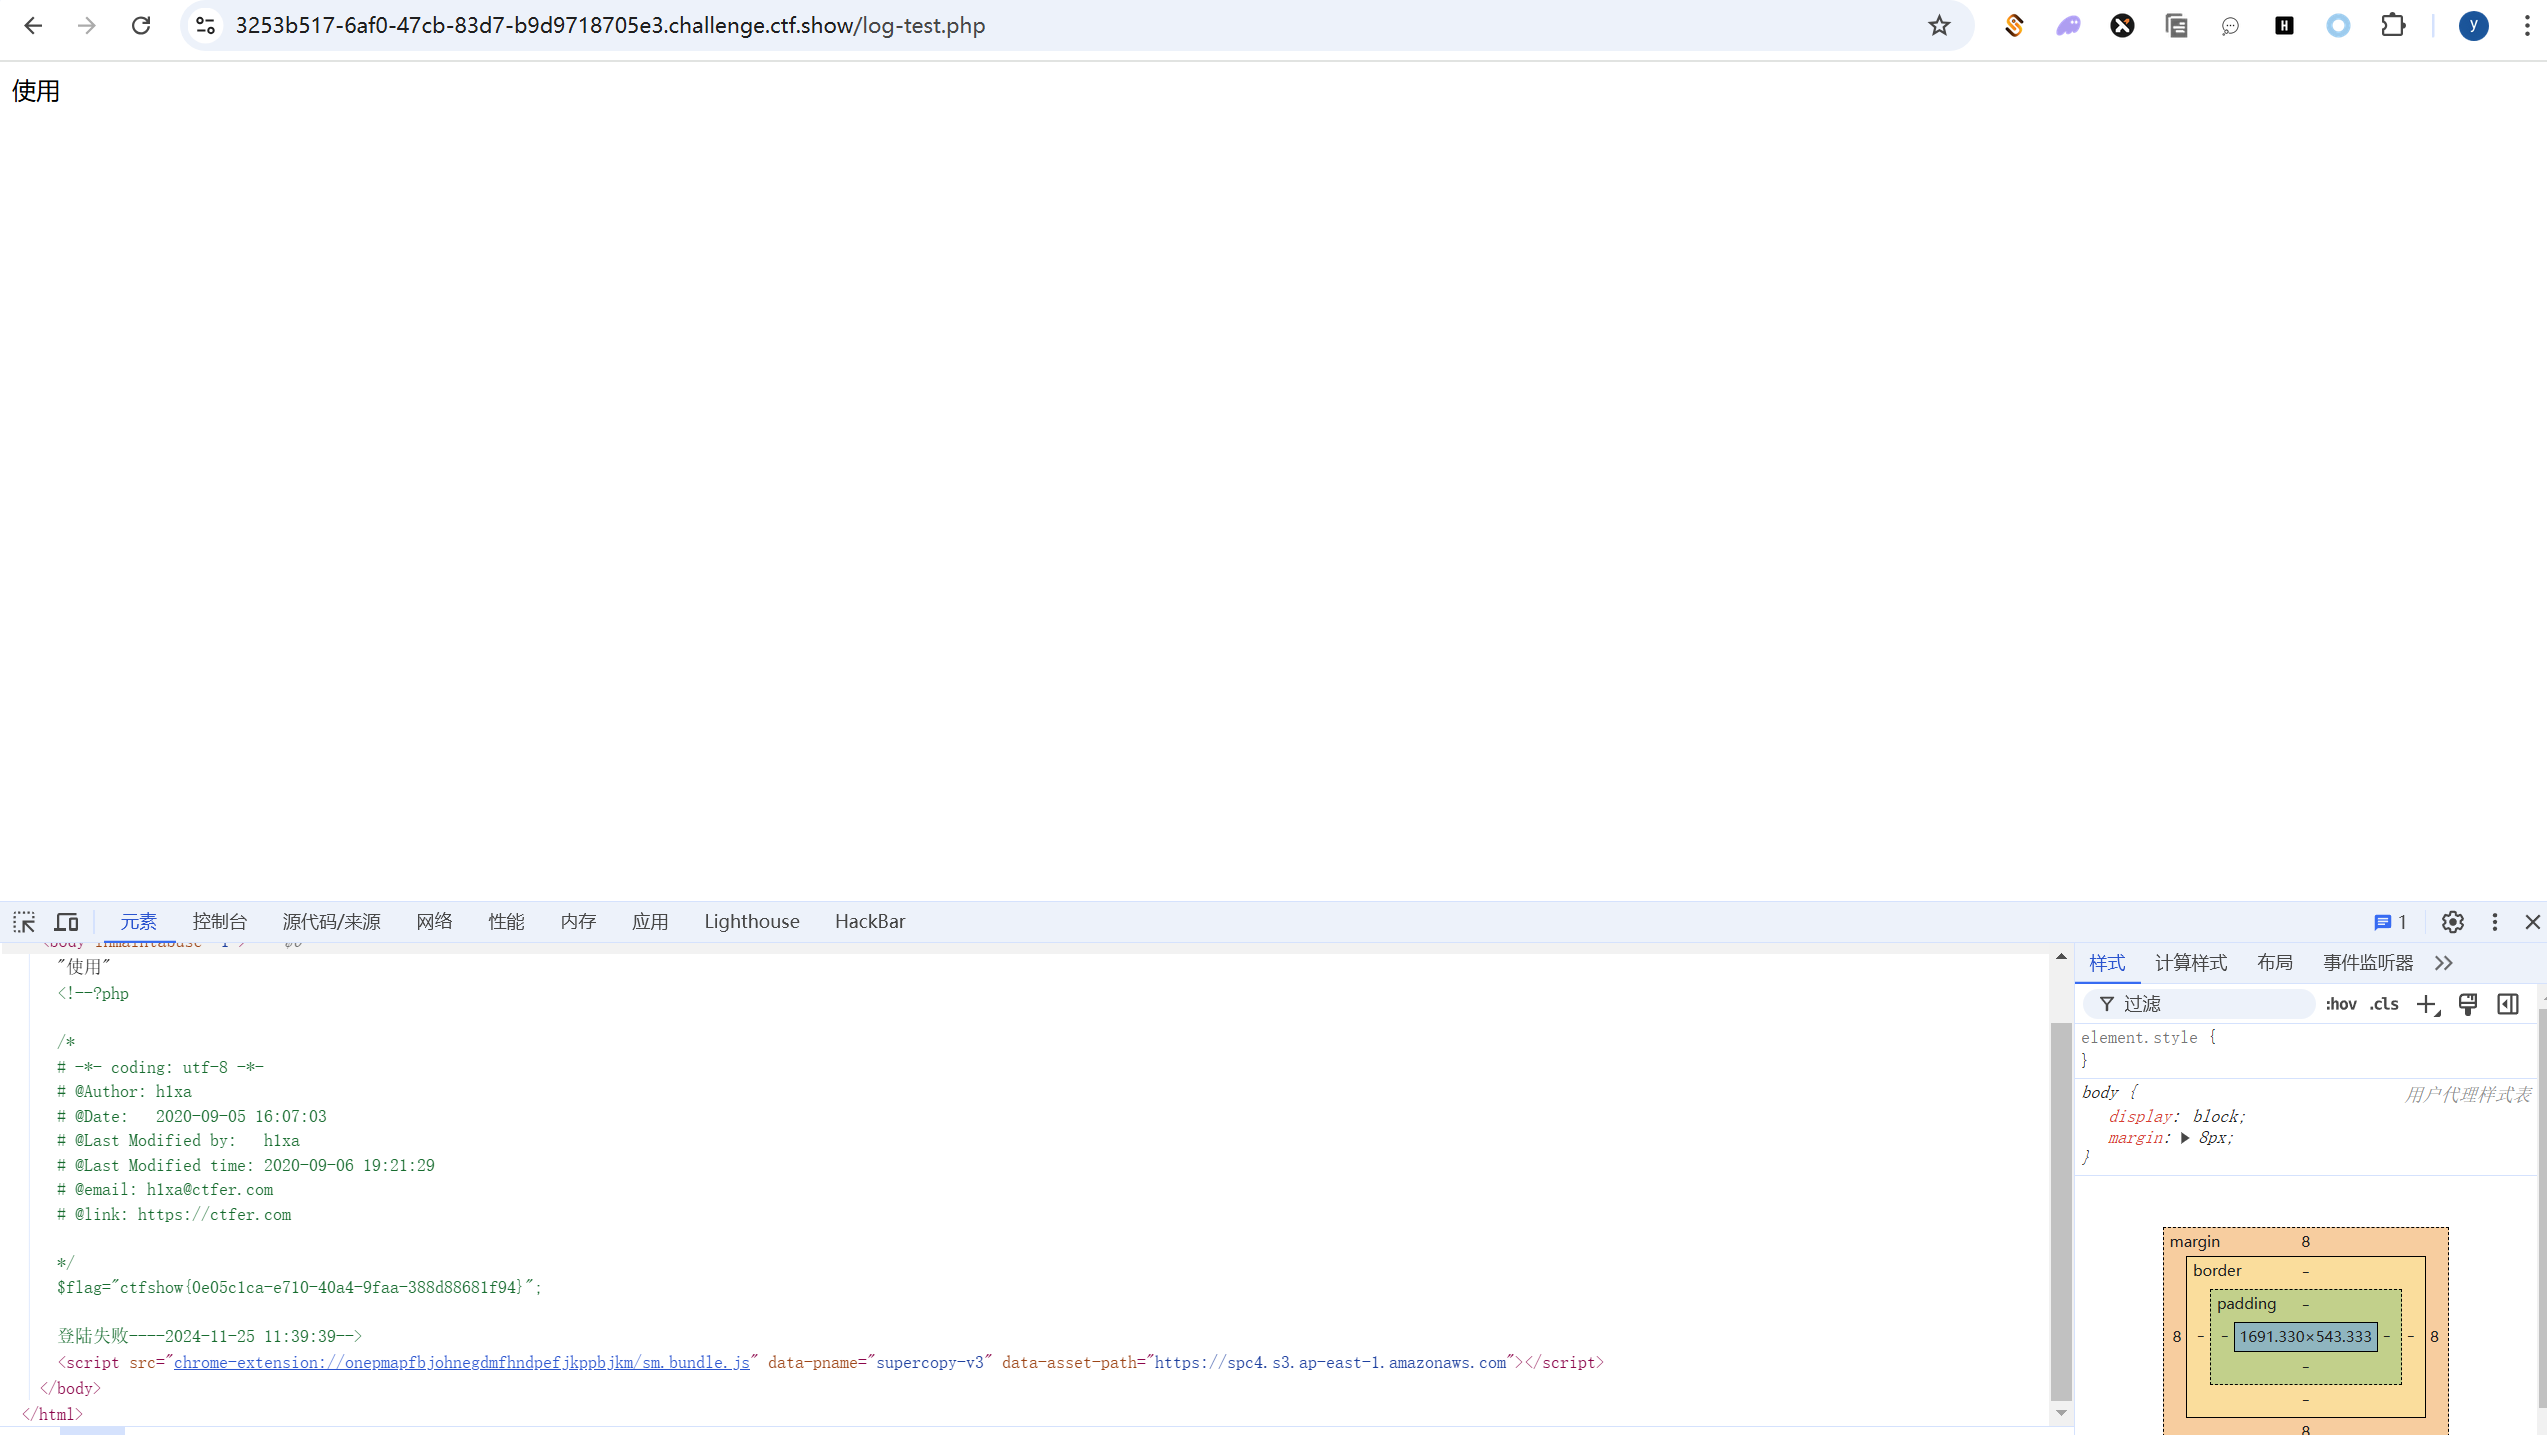Toggle the .cls class editor

pyautogui.click(x=2384, y=1004)
